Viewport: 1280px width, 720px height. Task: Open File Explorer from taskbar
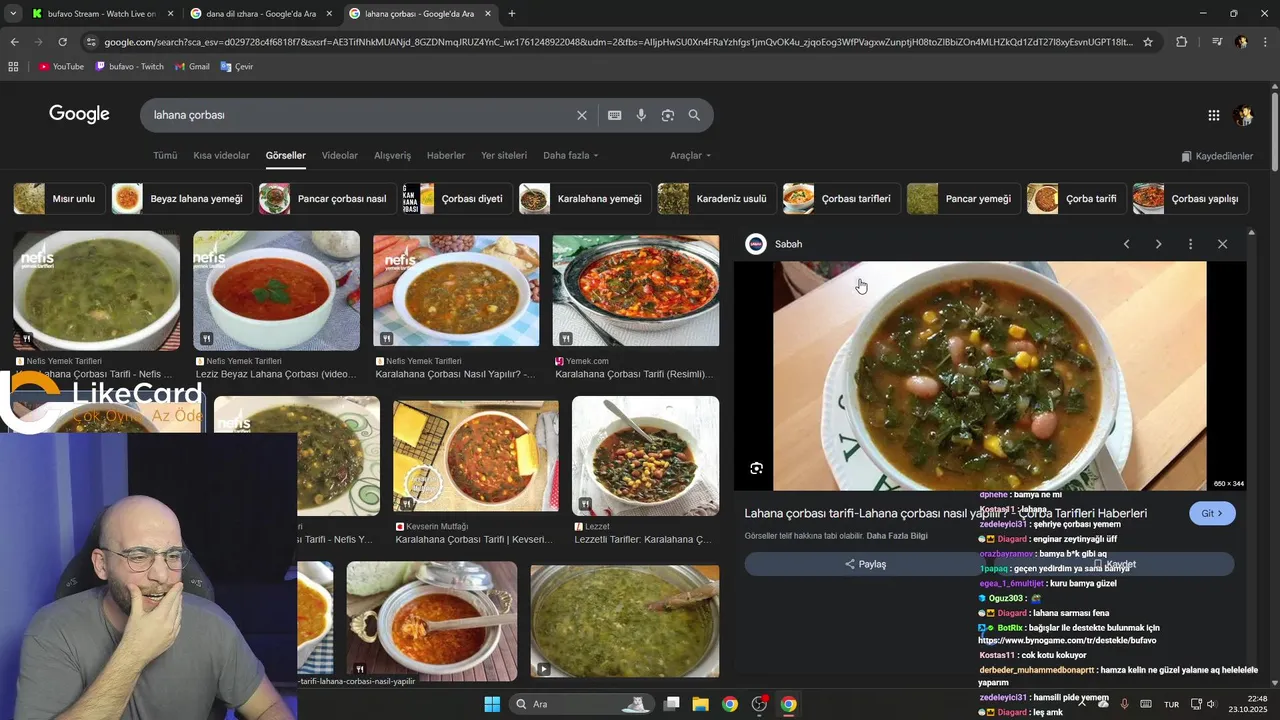701,704
